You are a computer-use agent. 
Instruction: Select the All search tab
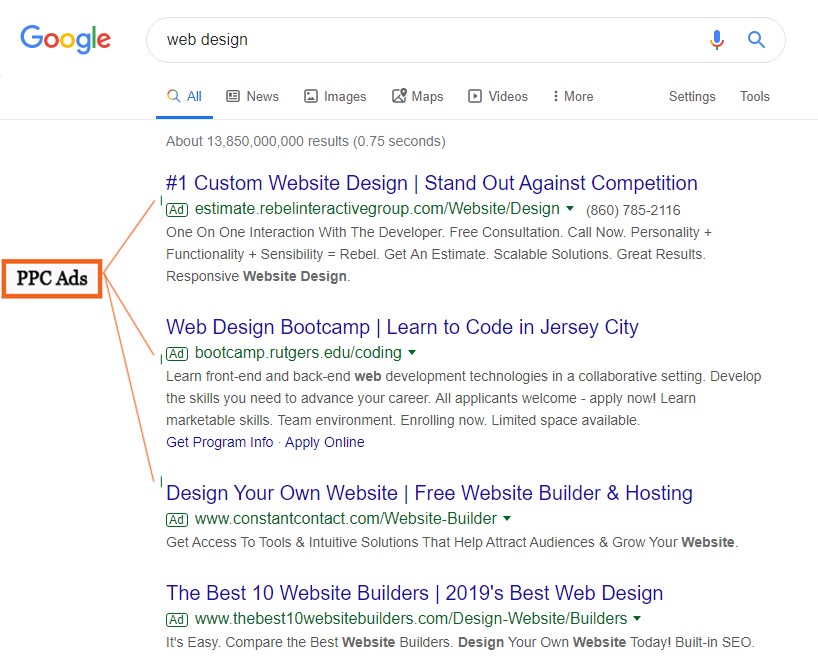184,96
